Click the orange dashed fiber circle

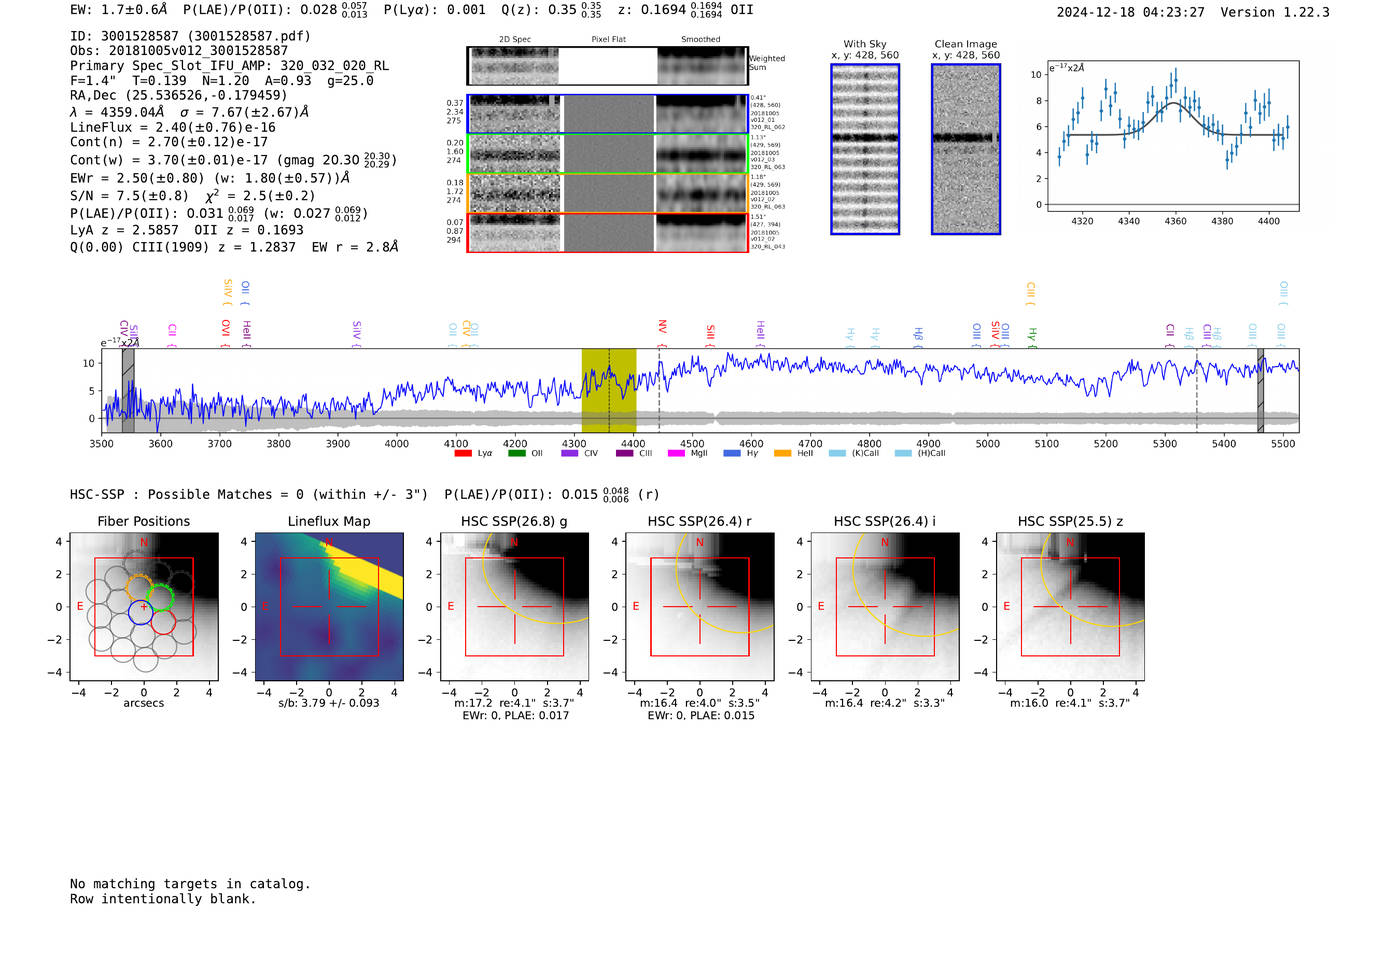140,588
